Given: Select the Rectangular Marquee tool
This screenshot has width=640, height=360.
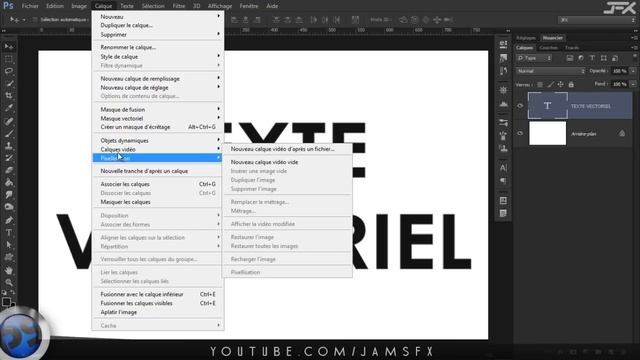Looking at the screenshot, I should tap(9, 59).
